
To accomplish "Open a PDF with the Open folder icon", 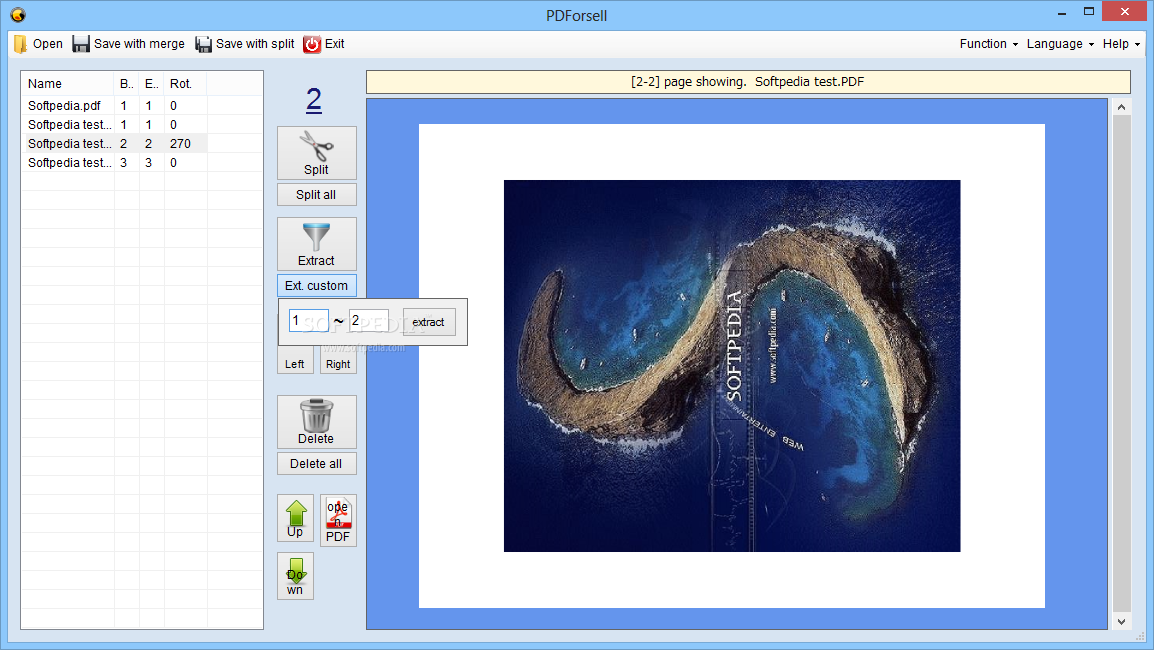I will pos(21,44).
